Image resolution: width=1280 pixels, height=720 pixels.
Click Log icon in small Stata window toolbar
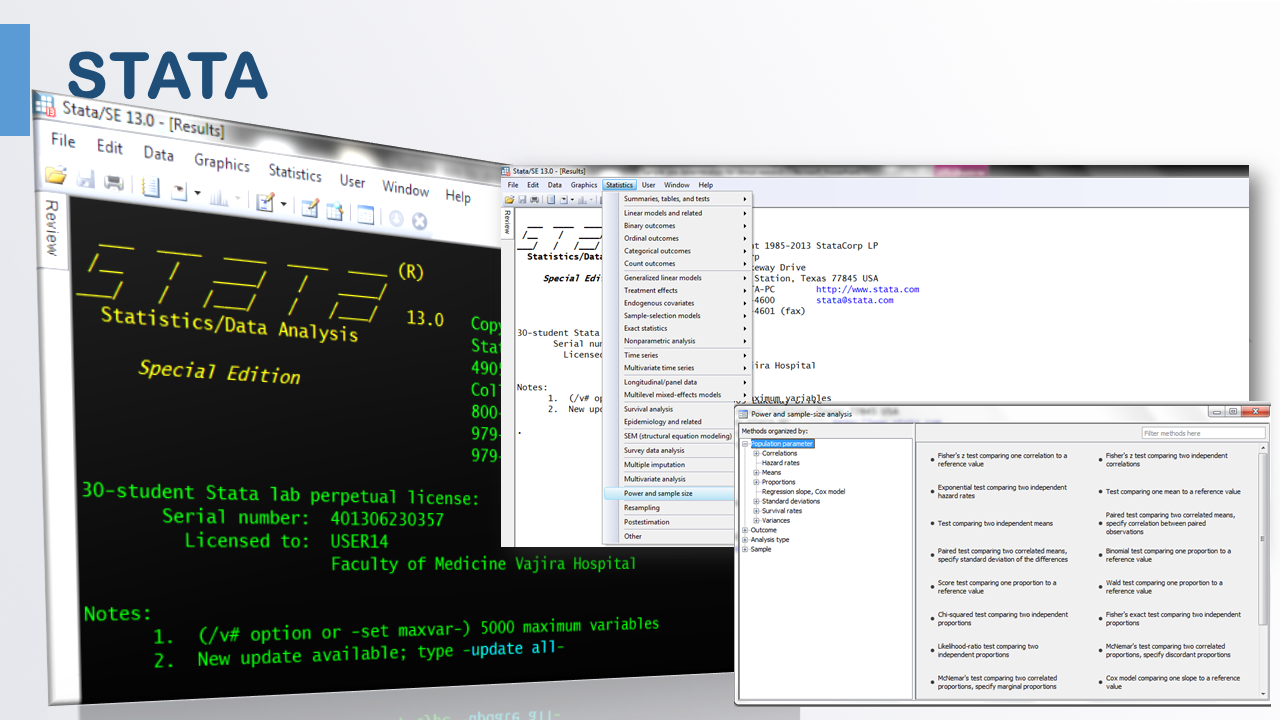click(550, 199)
